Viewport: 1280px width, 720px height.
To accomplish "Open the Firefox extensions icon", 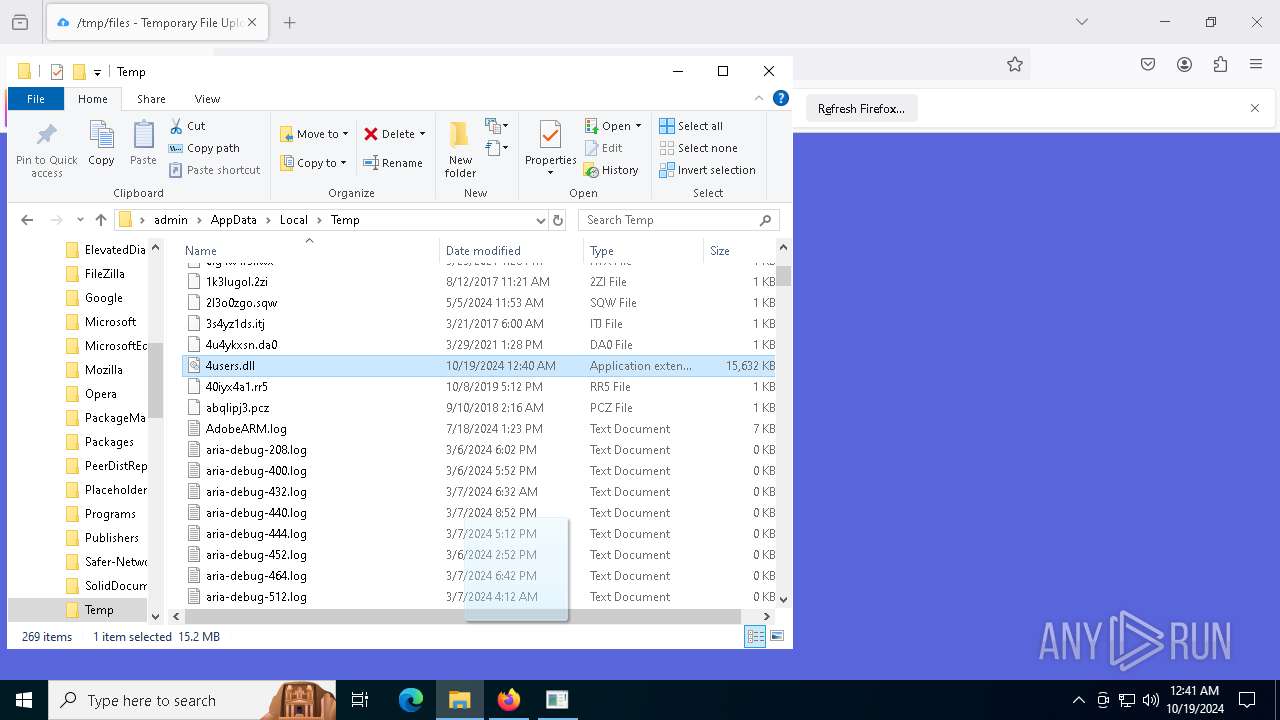I will point(1220,64).
